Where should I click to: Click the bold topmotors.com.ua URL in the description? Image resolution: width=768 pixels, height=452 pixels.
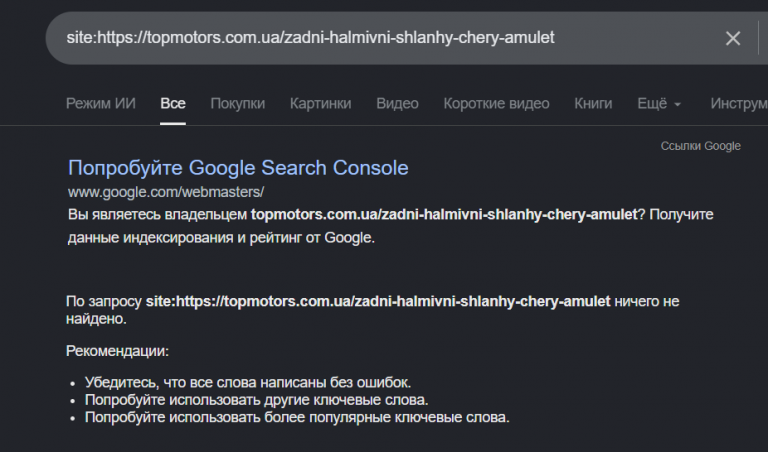(444, 214)
